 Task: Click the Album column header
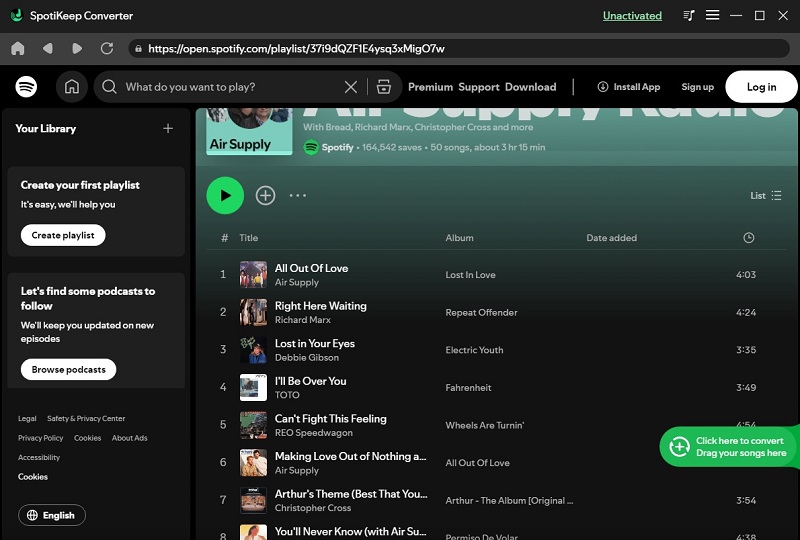coord(459,238)
